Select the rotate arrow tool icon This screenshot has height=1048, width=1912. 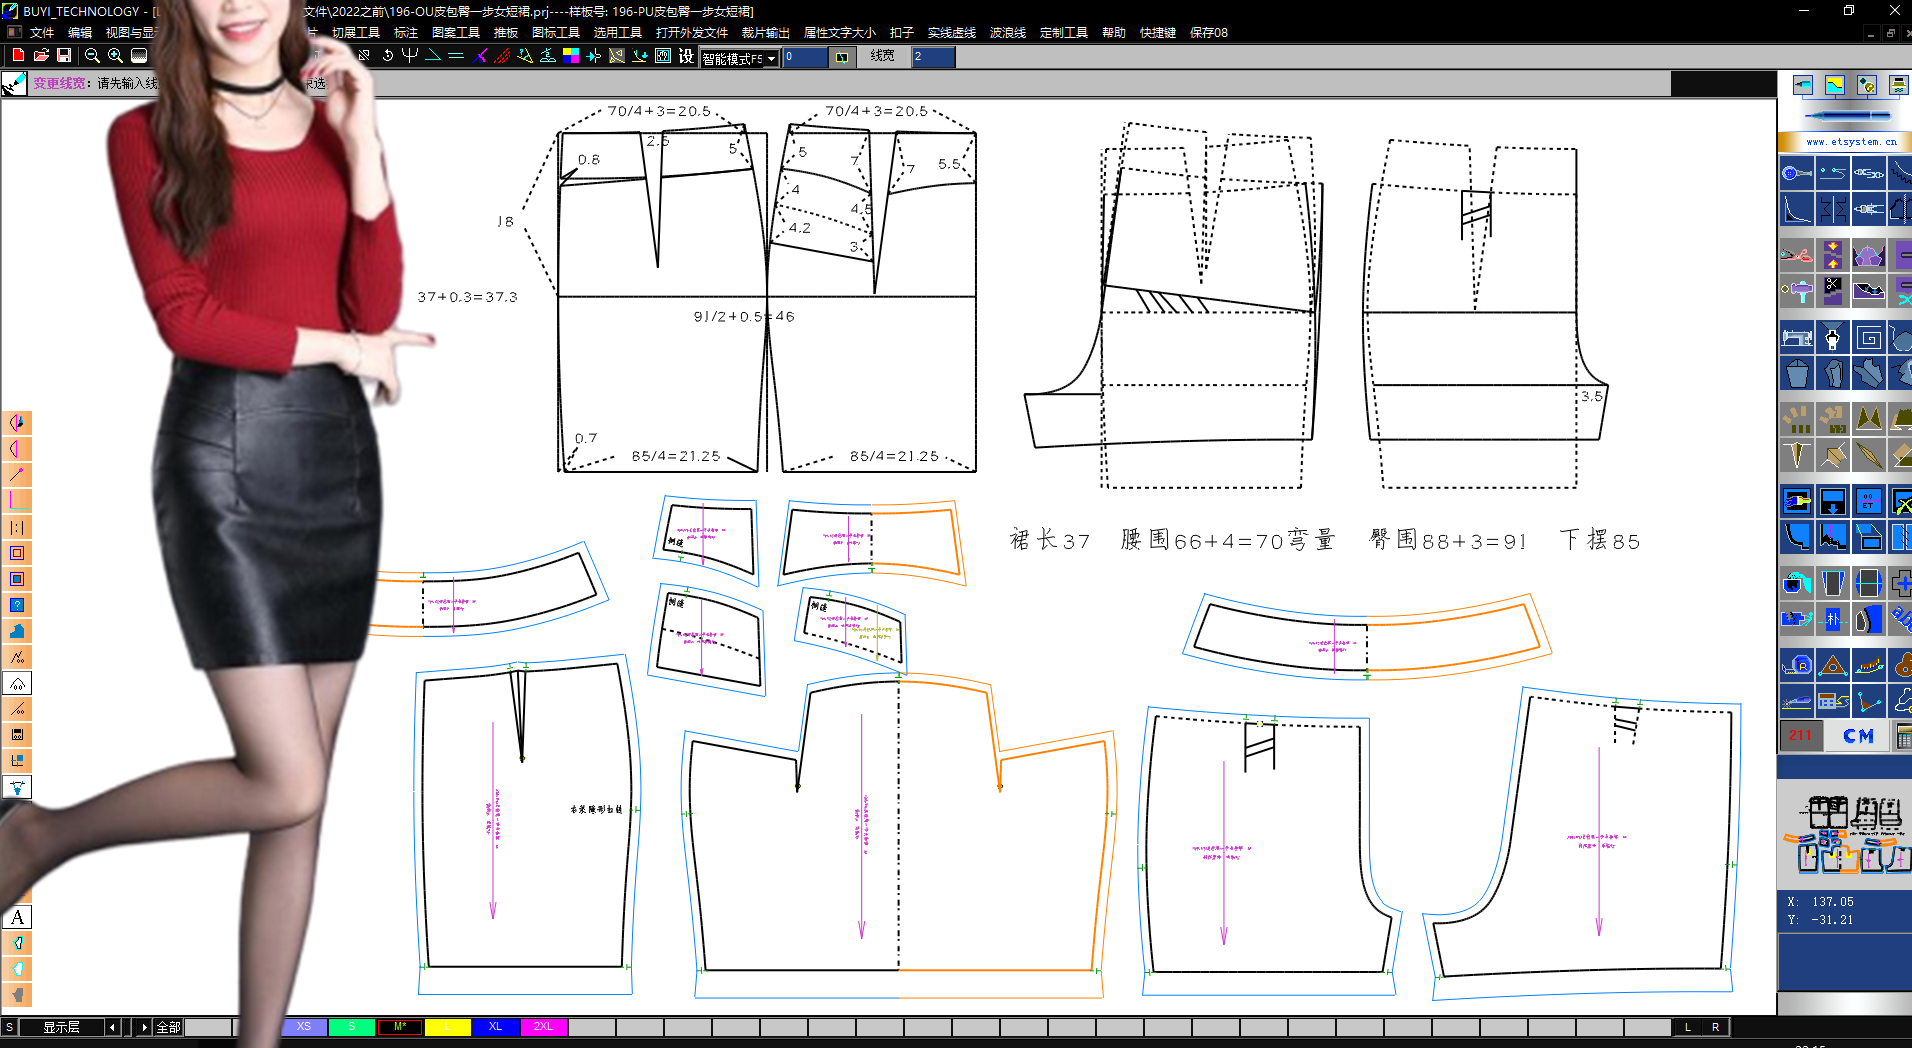[388, 56]
